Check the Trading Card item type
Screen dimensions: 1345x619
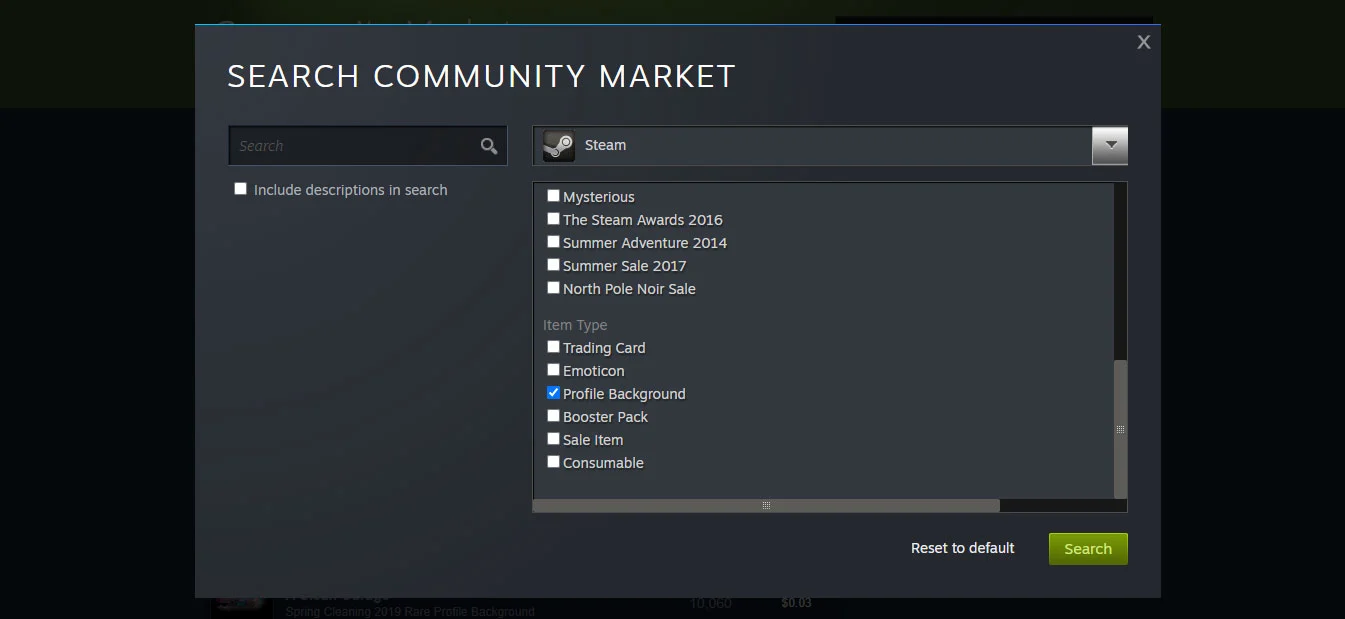(553, 347)
